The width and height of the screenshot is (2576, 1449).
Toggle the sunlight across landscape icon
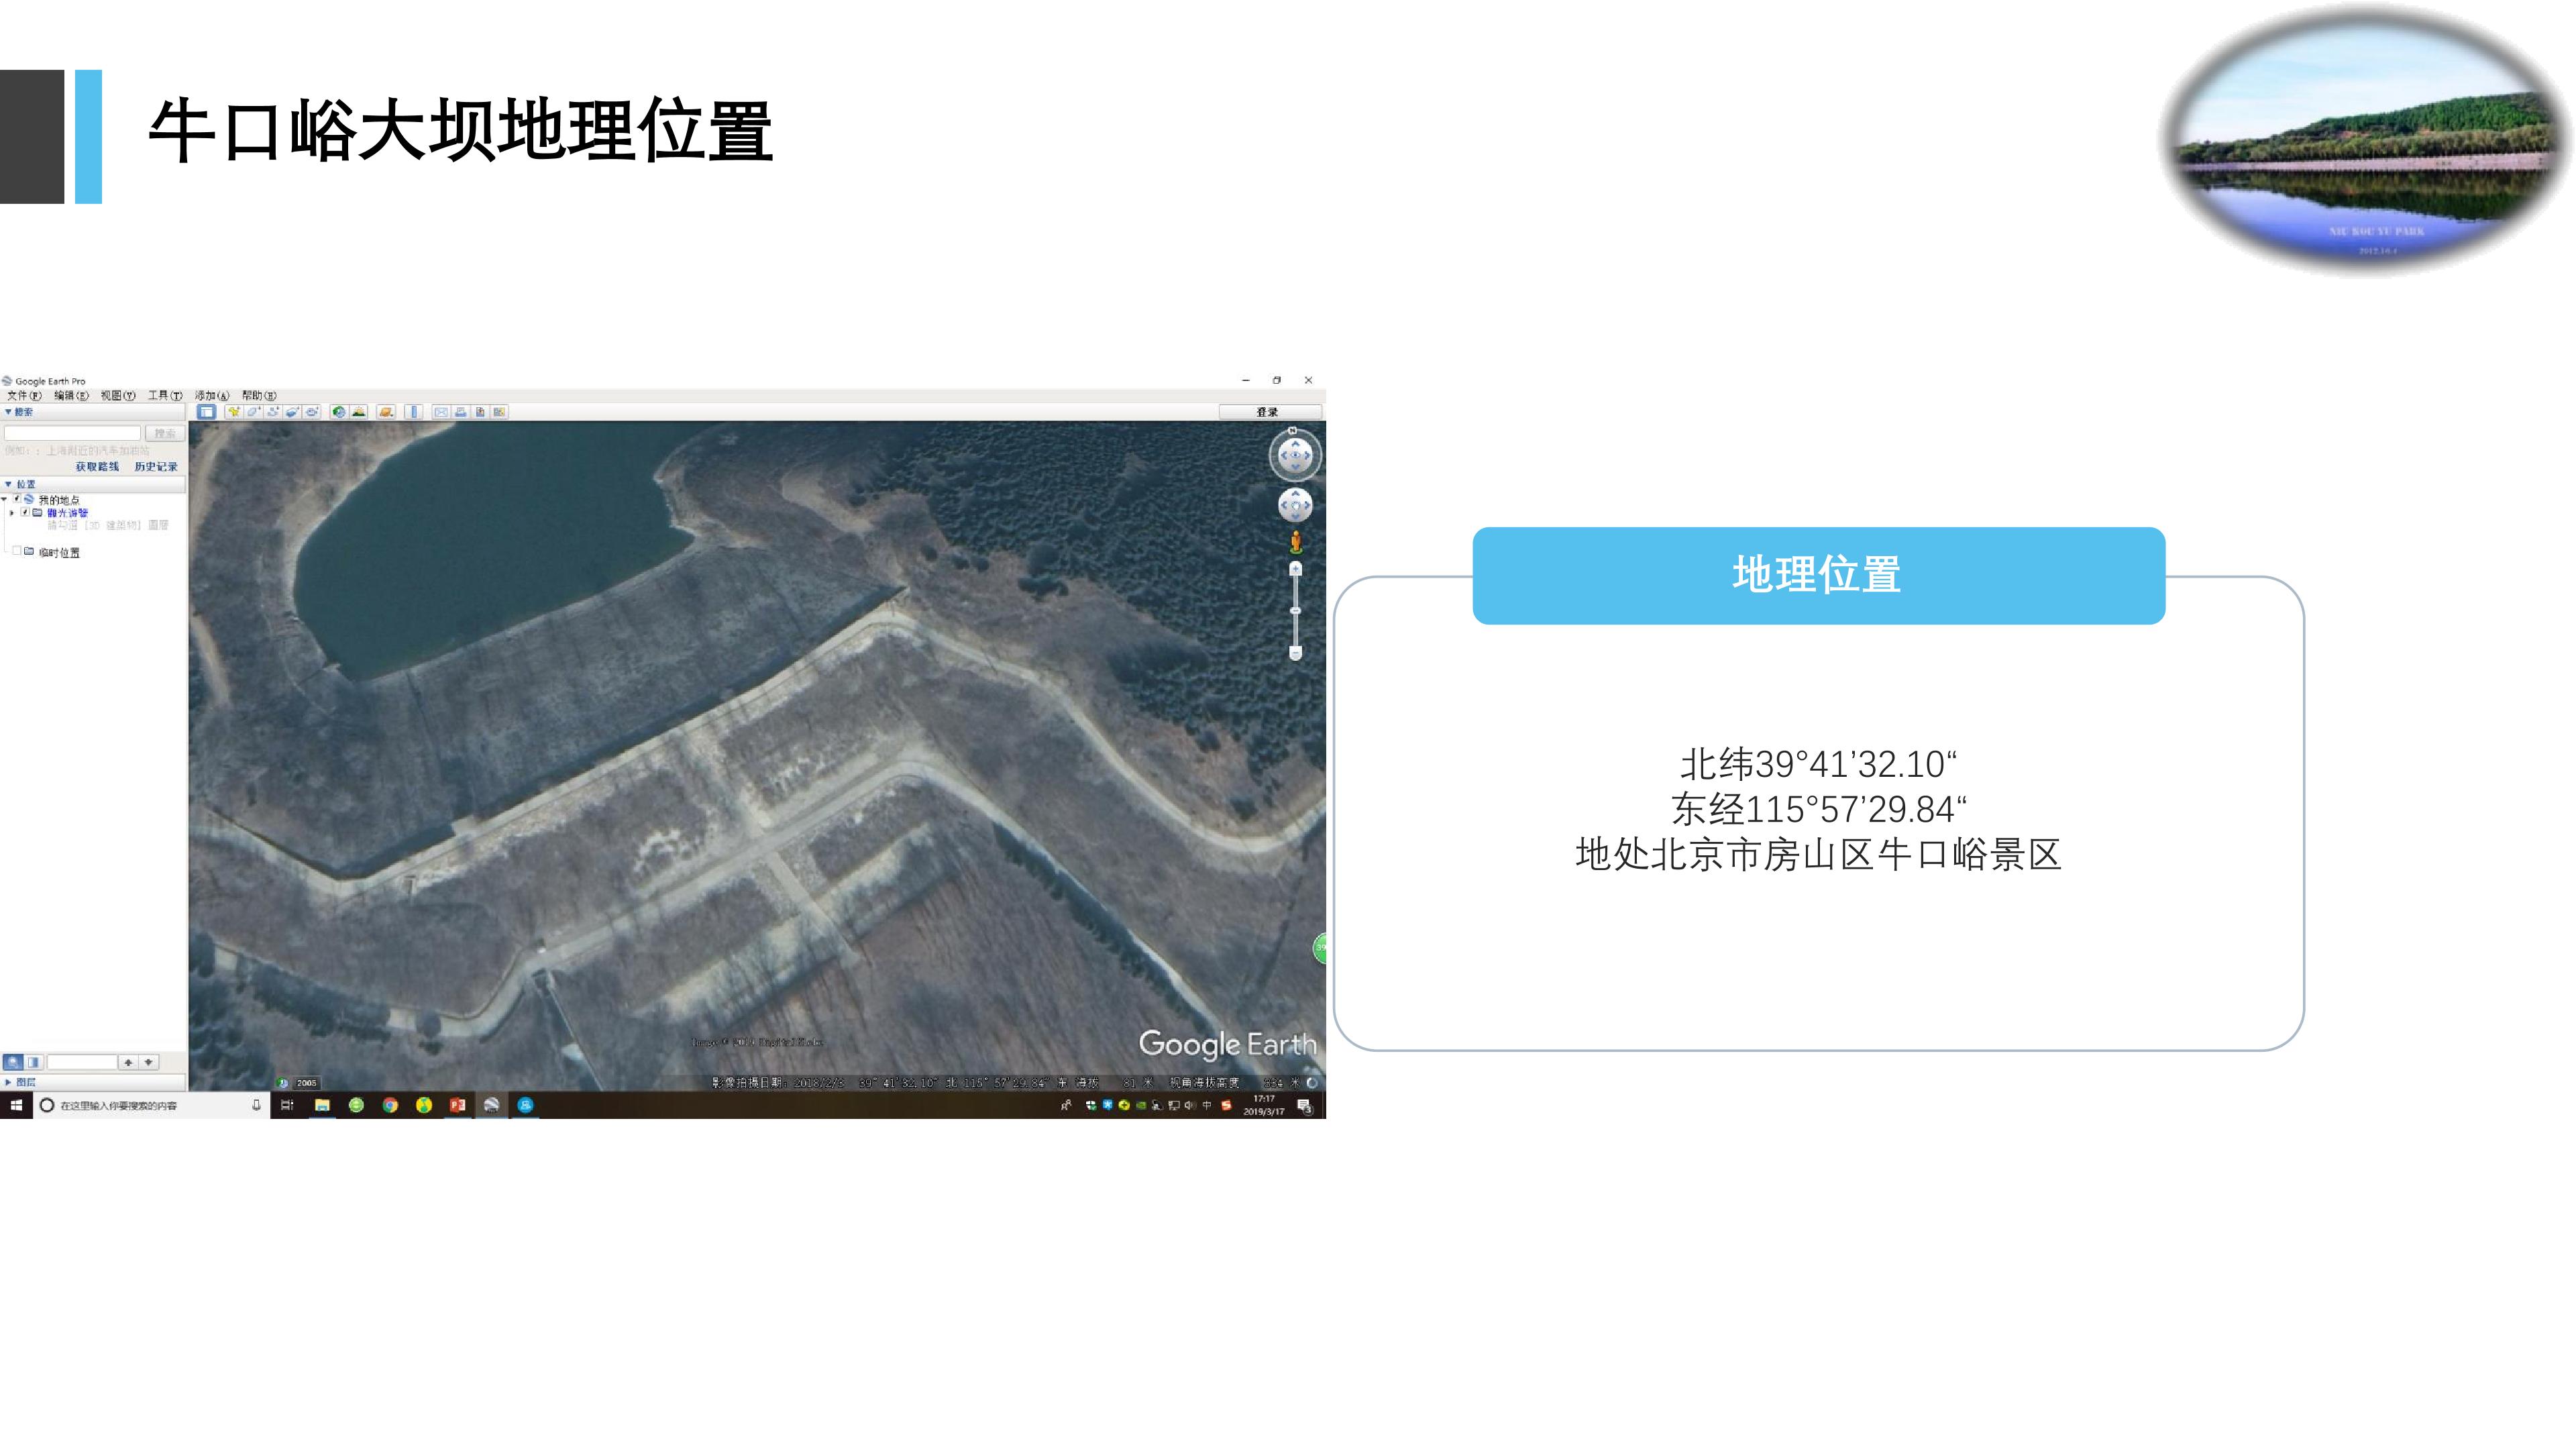(x=359, y=412)
